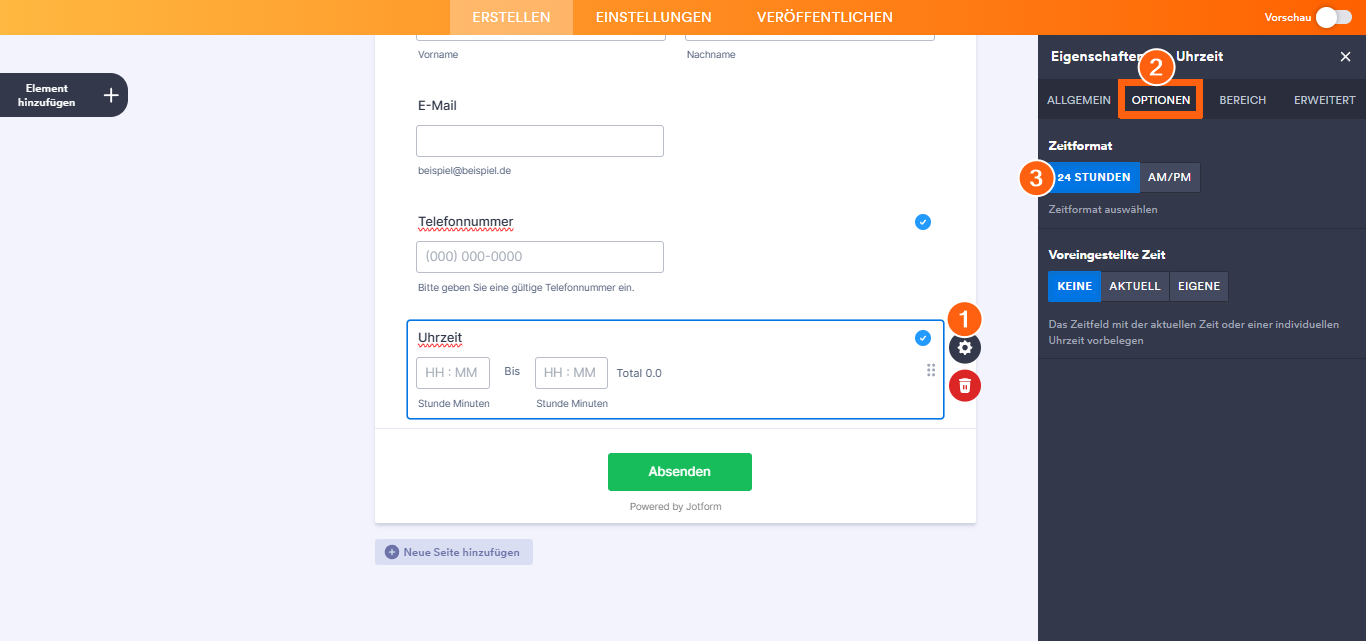1366x641 pixels.
Task: Click blue checkmark badge on Uhrzeit field
Action: click(923, 338)
